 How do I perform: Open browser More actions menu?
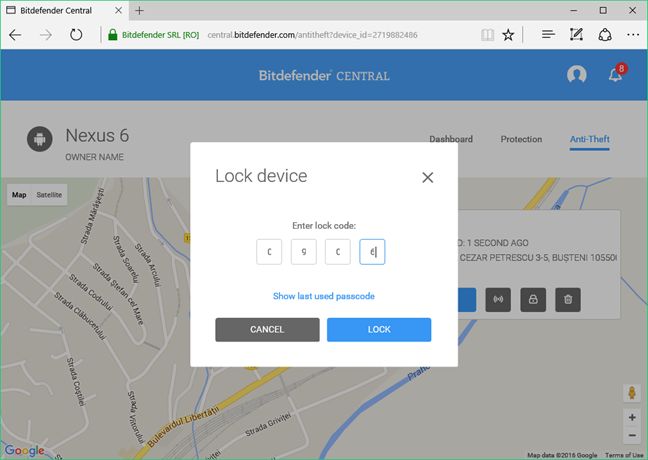[633, 35]
